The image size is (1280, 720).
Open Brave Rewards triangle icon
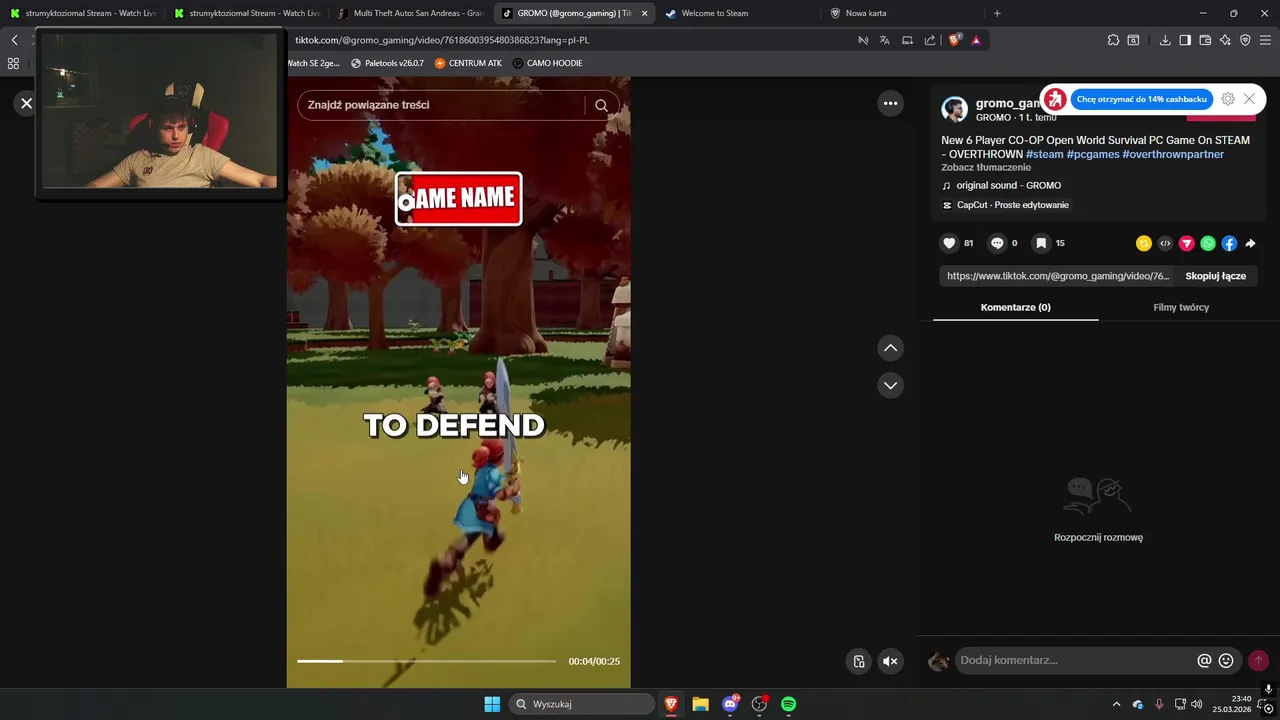[x=976, y=40]
